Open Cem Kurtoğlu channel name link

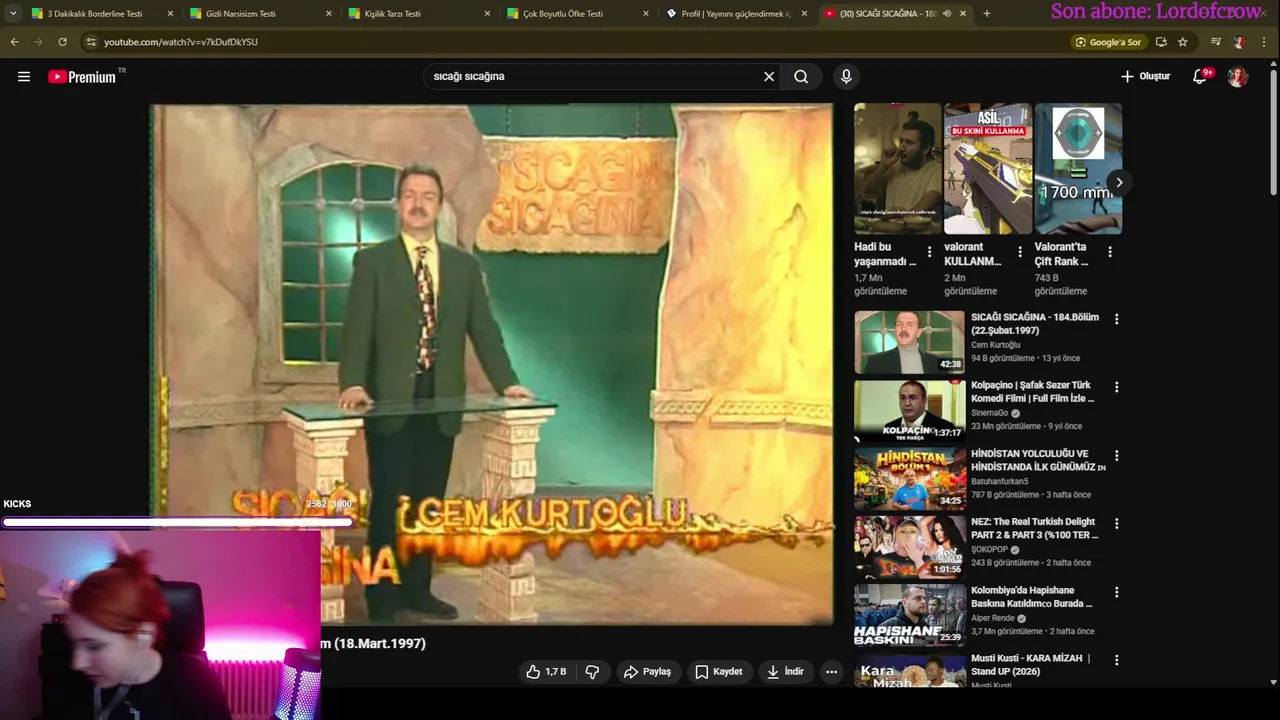click(996, 345)
